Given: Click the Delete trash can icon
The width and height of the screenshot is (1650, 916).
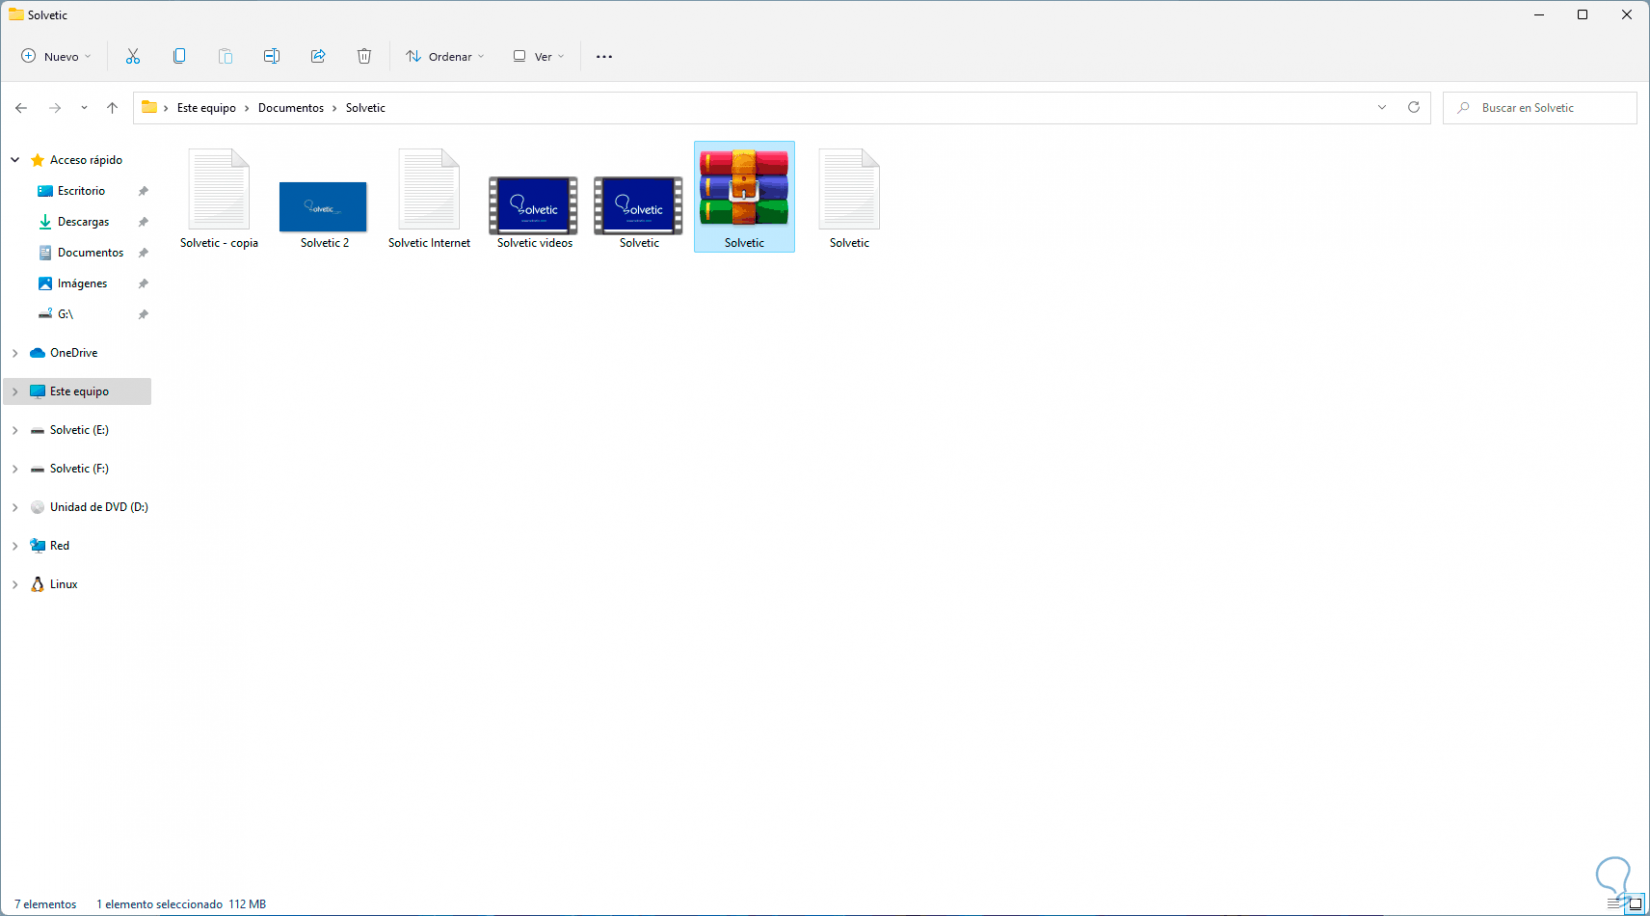Looking at the screenshot, I should [x=364, y=56].
